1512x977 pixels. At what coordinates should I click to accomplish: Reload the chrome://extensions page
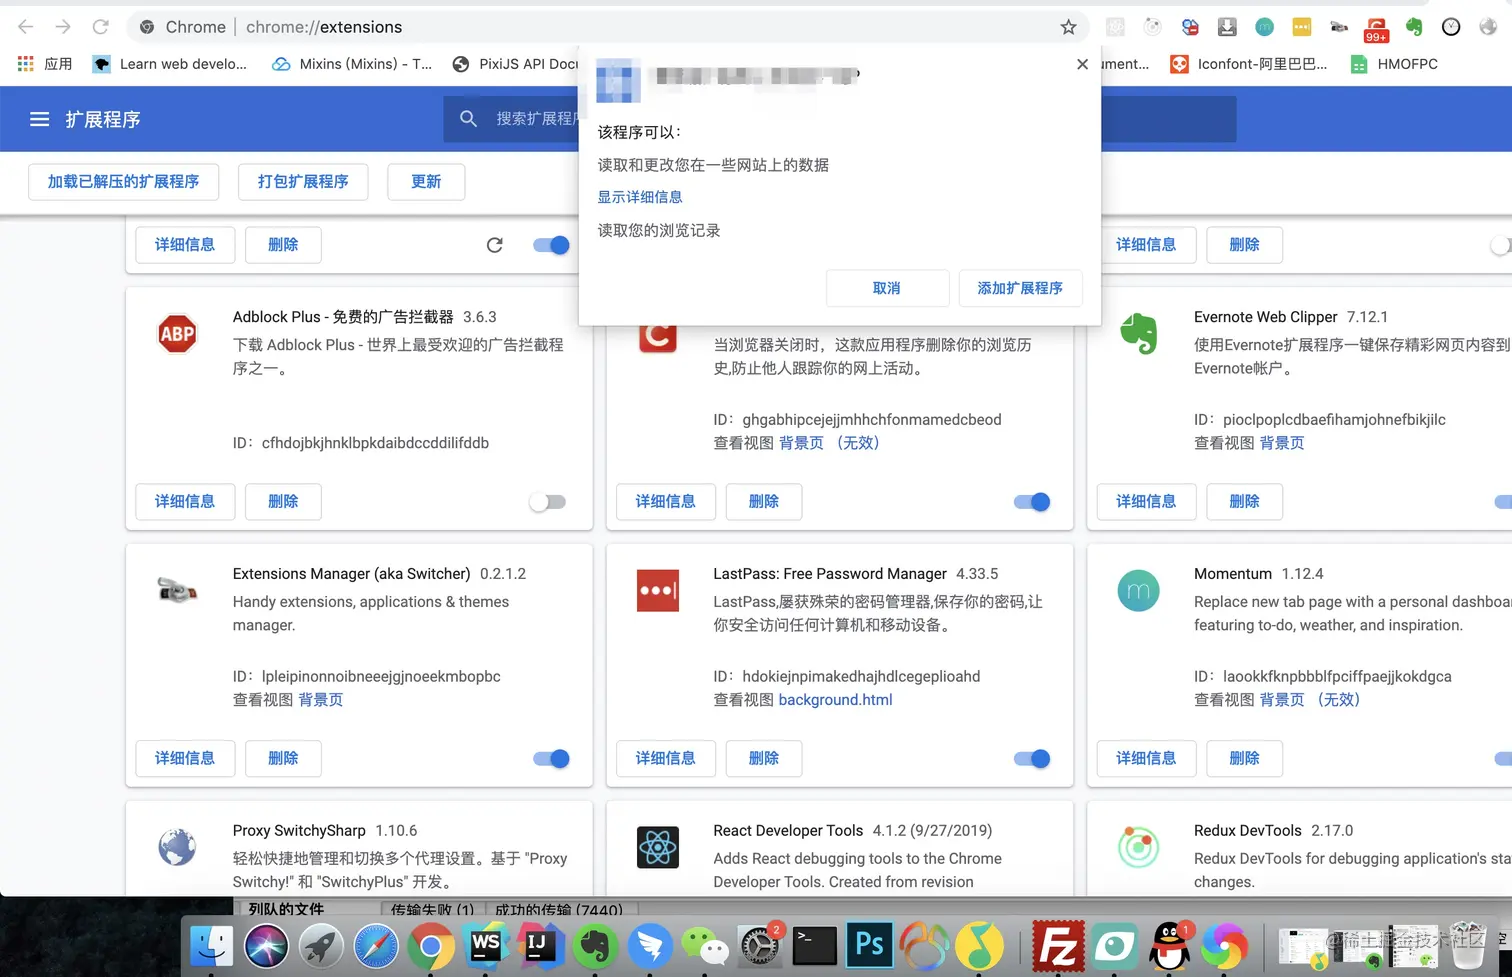point(100,27)
